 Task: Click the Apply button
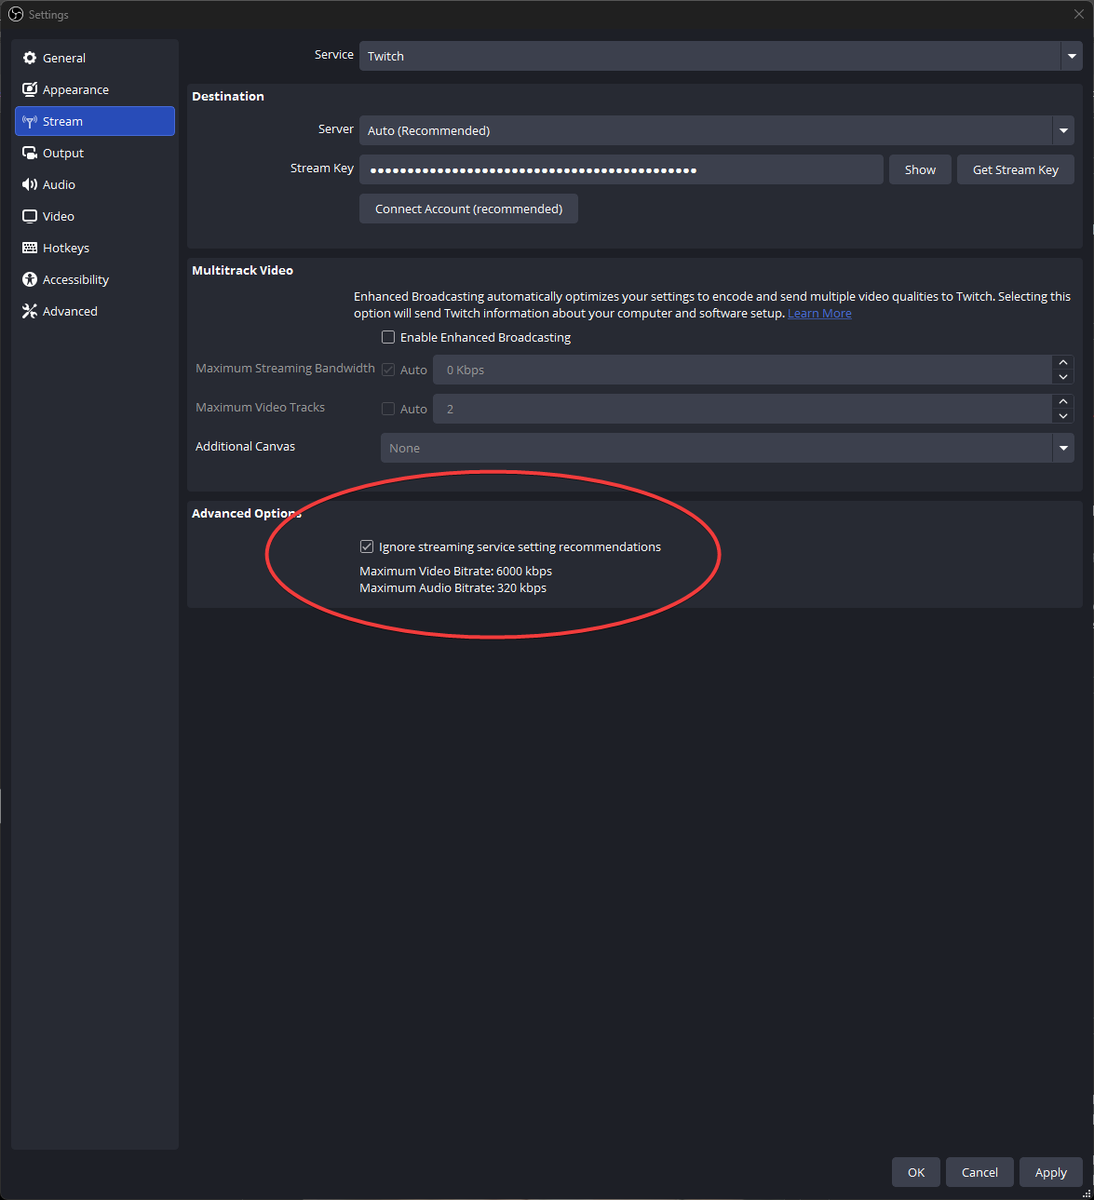click(1051, 1172)
